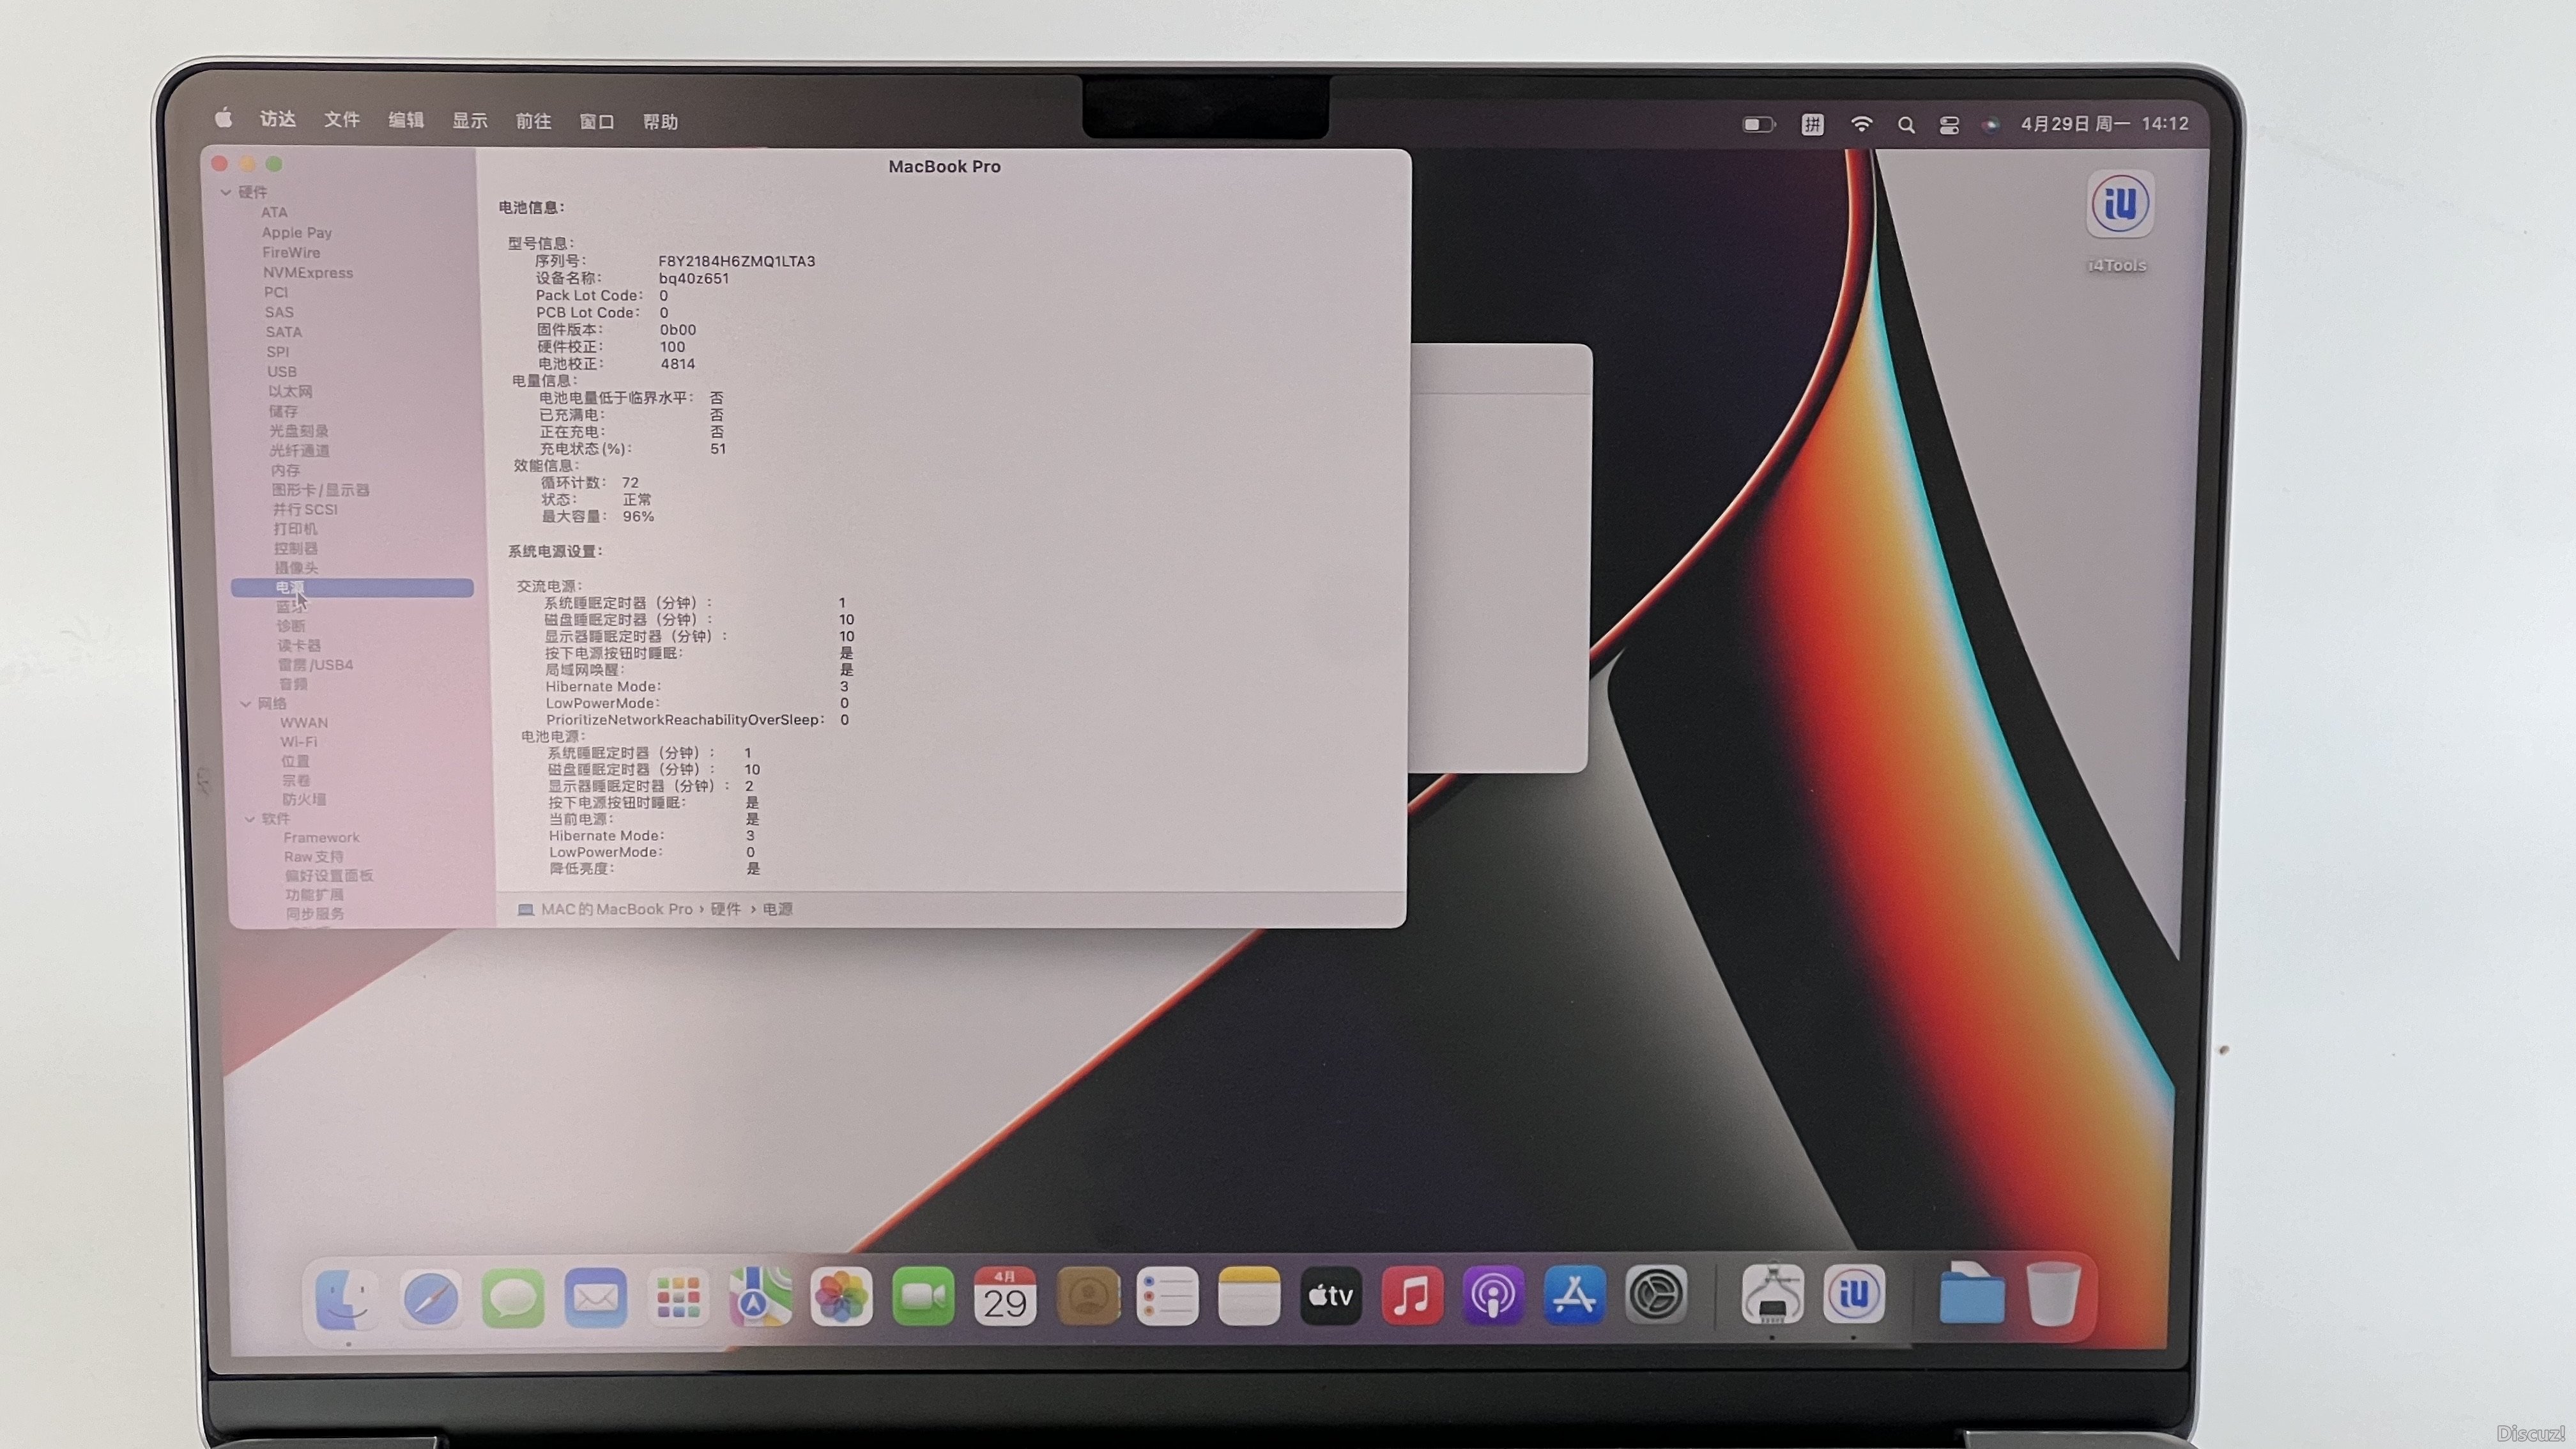
Task: Click 硬件 in the path bar
Action: point(725,909)
